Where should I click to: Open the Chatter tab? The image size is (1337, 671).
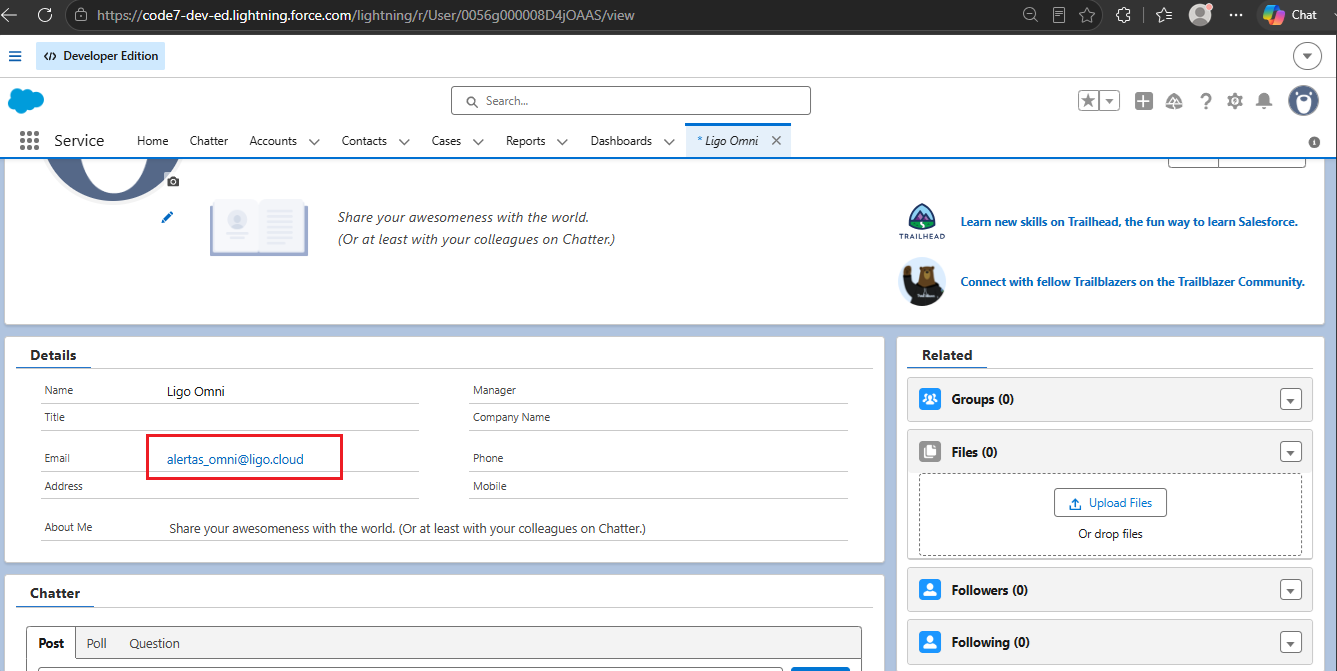point(209,141)
